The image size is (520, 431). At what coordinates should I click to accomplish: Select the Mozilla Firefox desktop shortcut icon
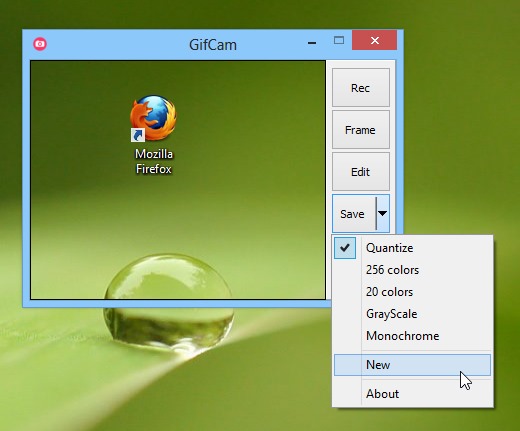(x=153, y=135)
